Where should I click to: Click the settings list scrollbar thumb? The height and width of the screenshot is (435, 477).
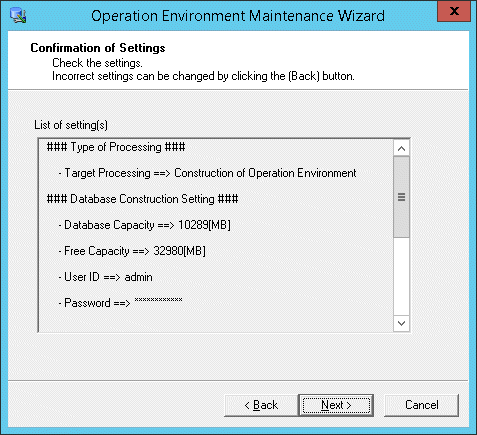click(401, 197)
